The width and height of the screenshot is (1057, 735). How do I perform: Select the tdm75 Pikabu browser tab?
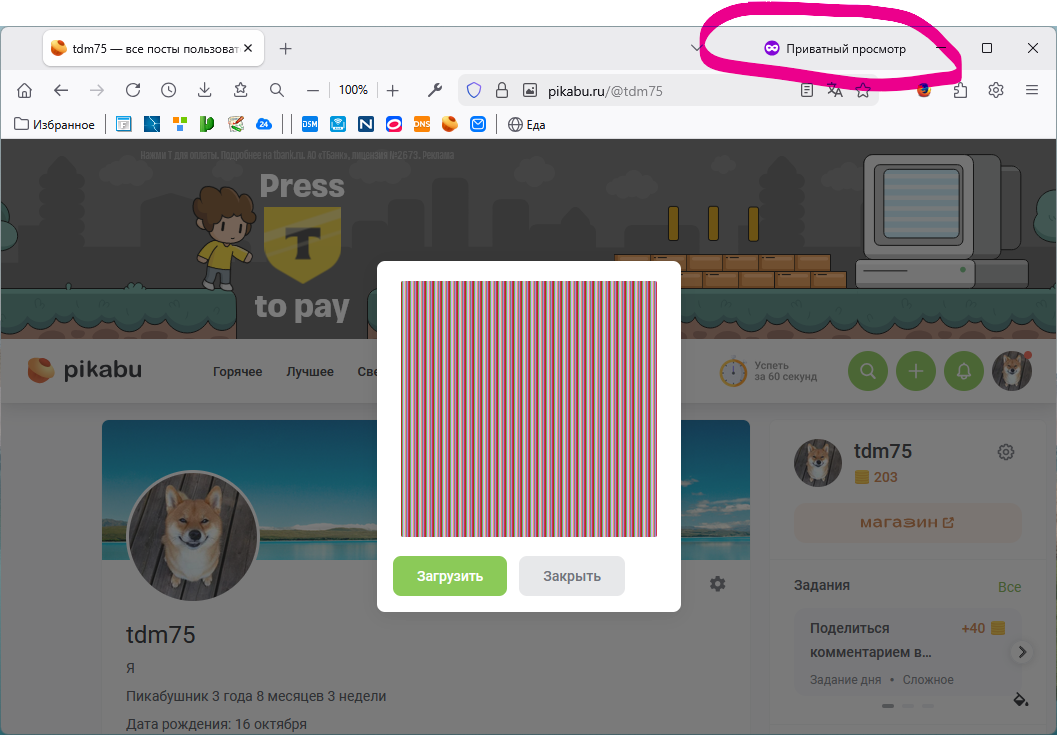pos(150,48)
